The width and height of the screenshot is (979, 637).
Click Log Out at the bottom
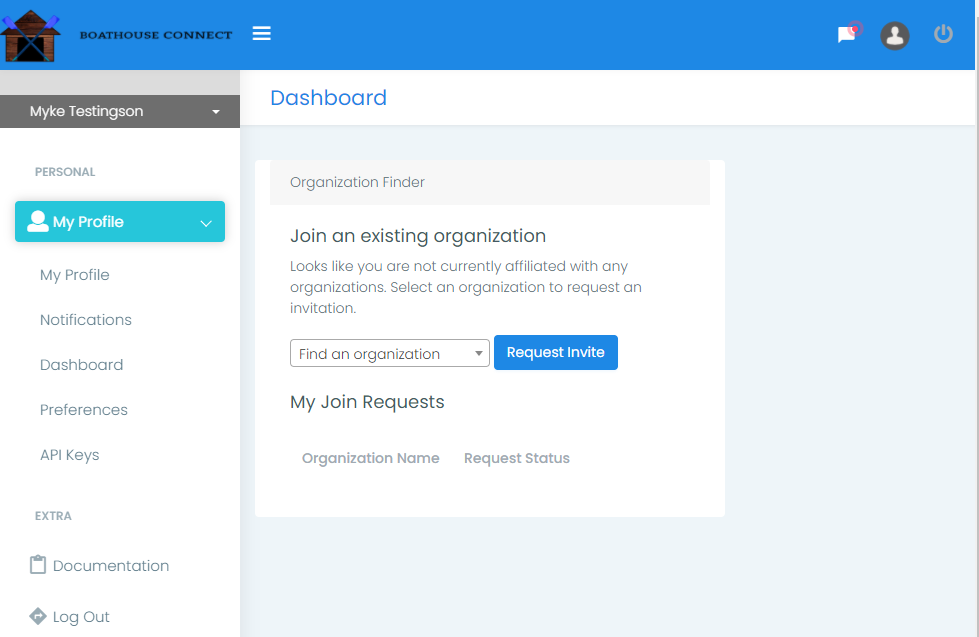pyautogui.click(x=79, y=616)
